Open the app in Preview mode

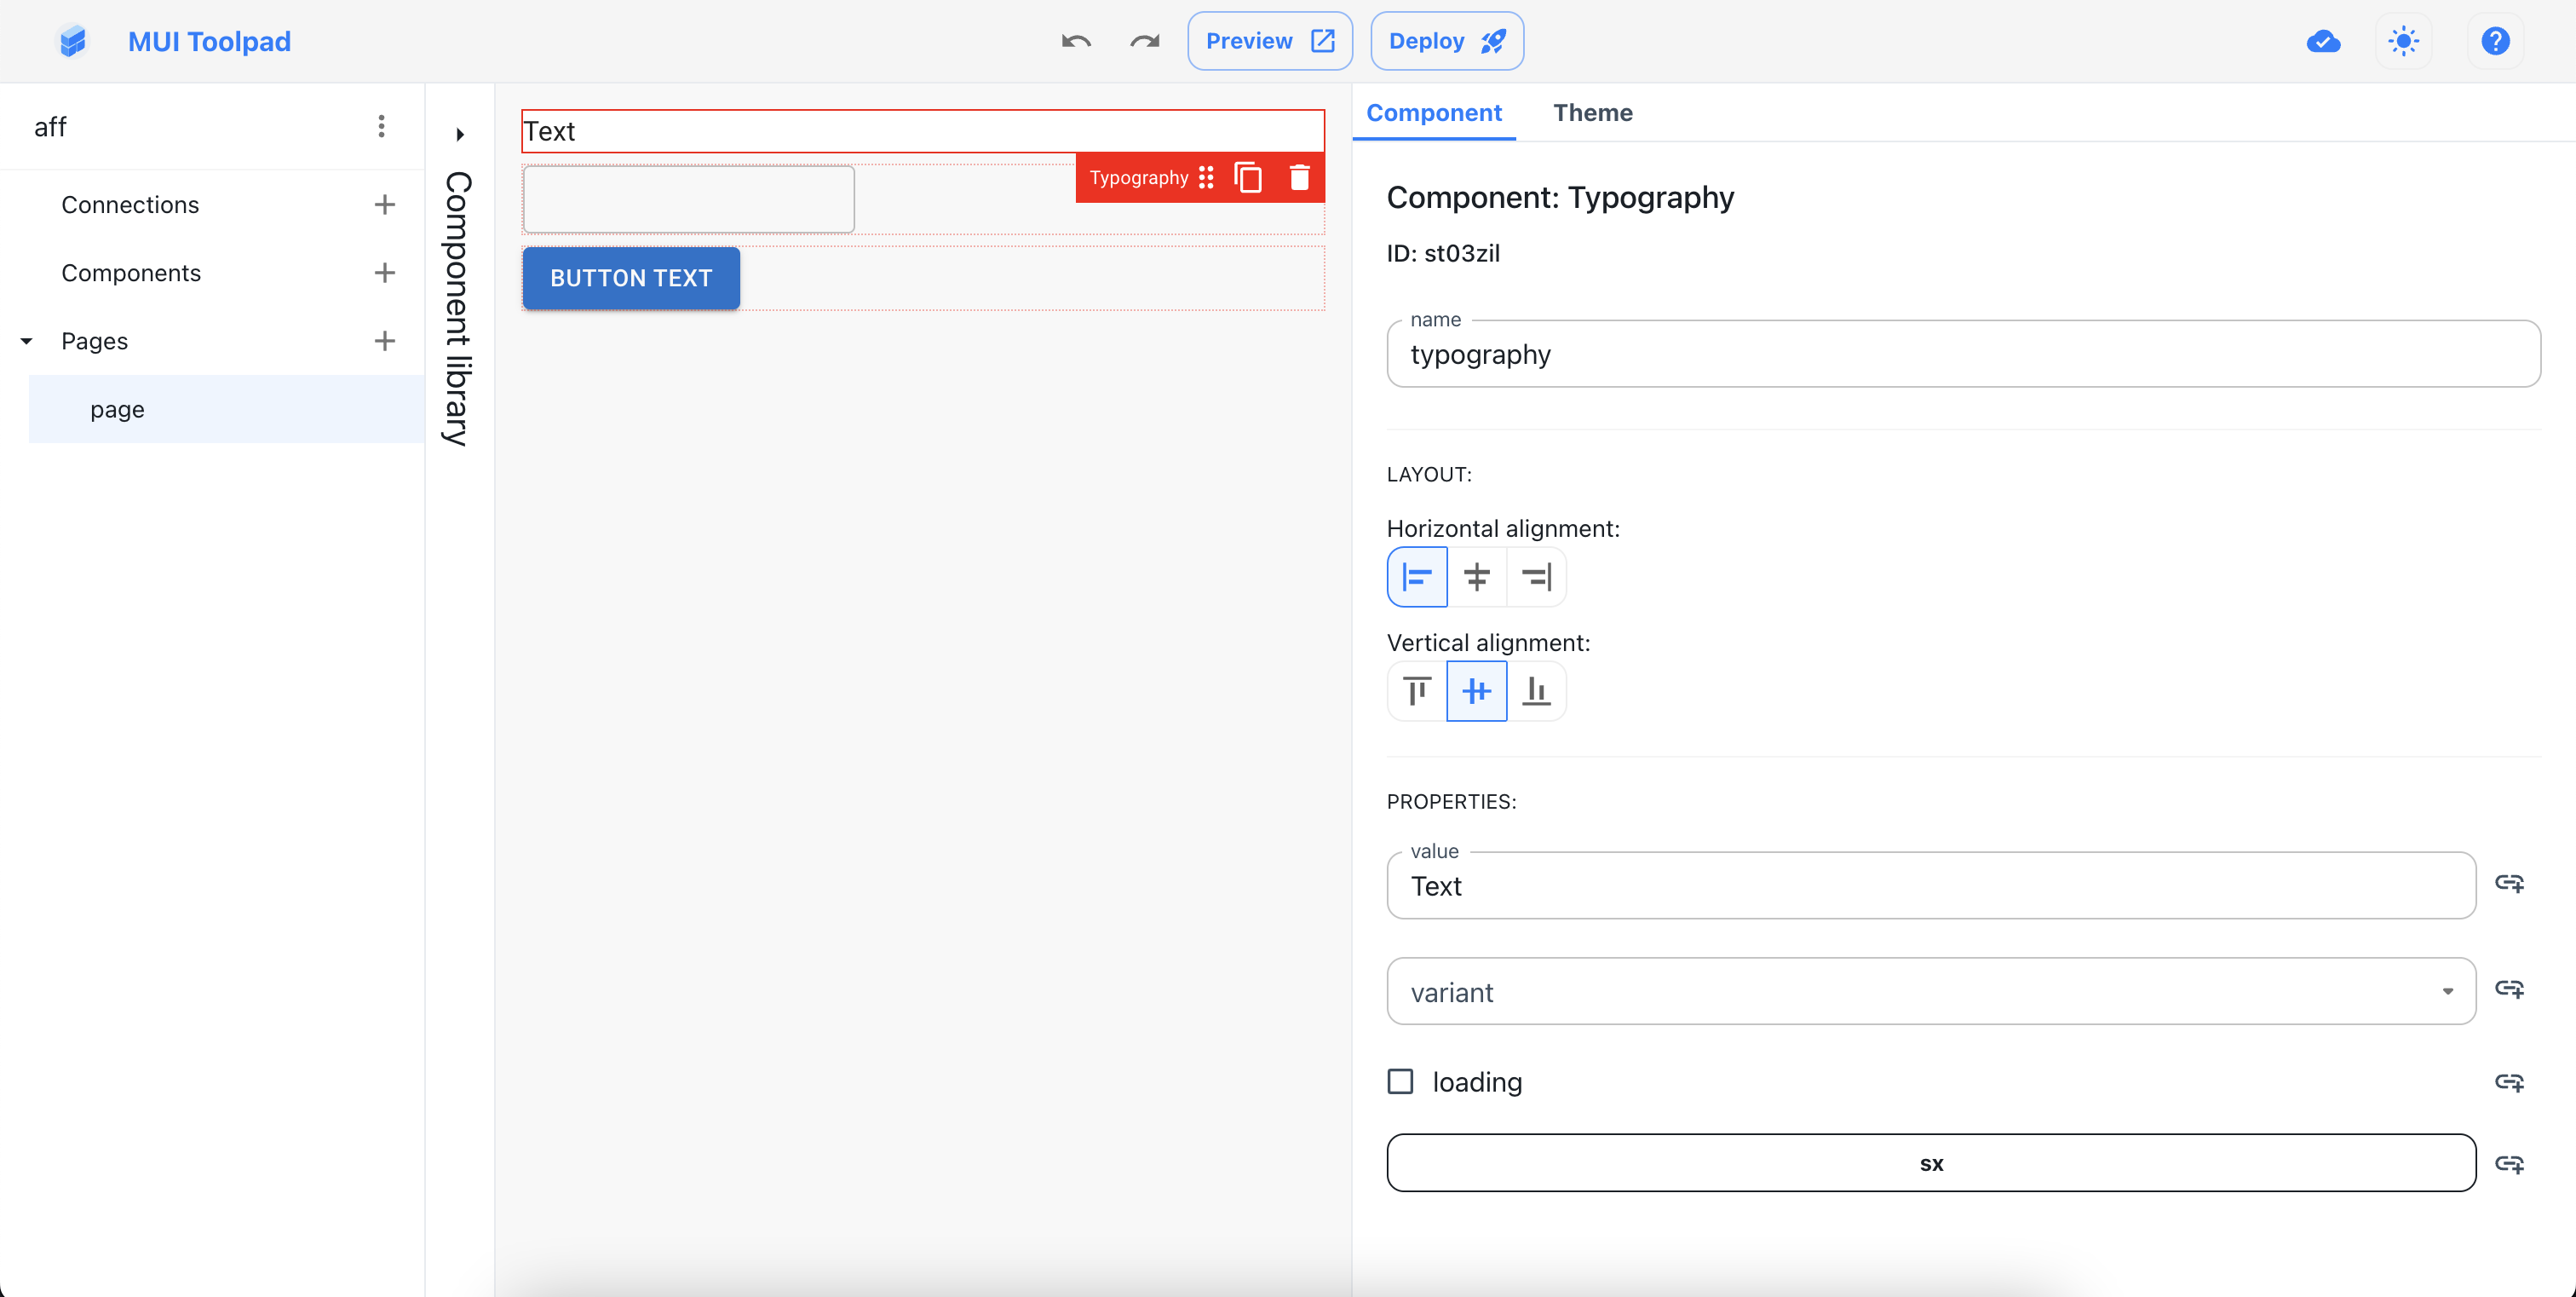pos(1269,41)
